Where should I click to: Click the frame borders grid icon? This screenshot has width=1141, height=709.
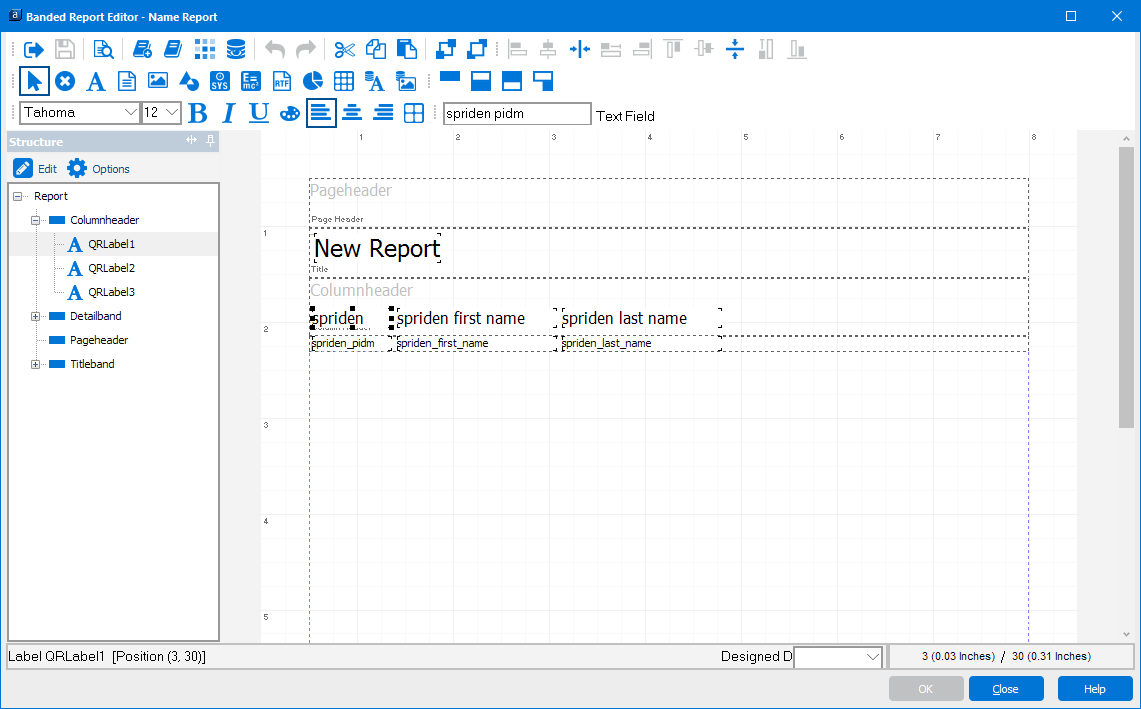(414, 113)
